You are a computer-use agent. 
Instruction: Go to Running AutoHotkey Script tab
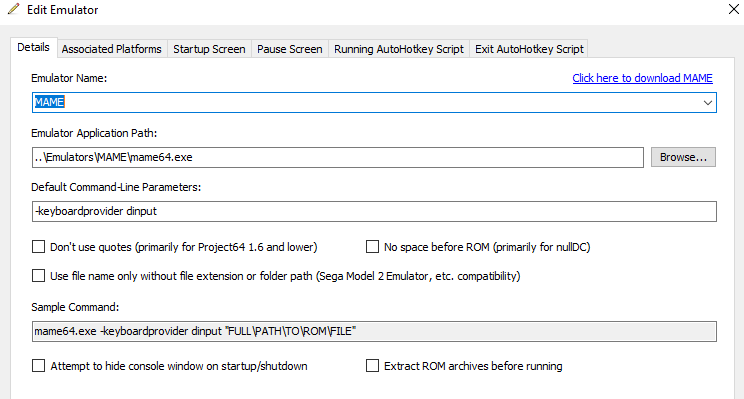coord(399,49)
